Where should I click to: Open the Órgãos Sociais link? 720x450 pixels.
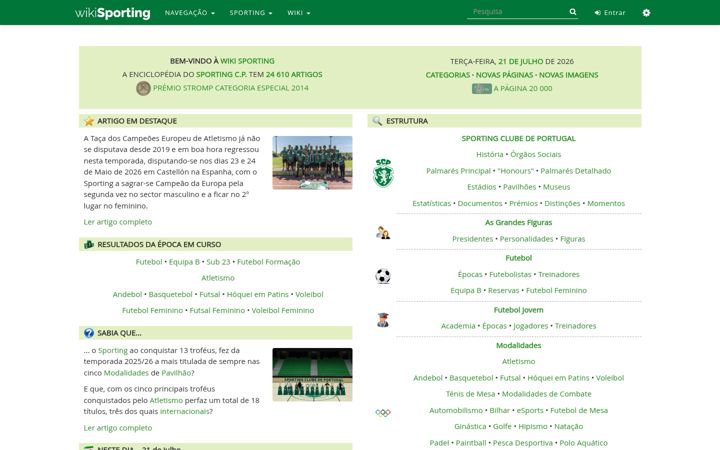(535, 155)
